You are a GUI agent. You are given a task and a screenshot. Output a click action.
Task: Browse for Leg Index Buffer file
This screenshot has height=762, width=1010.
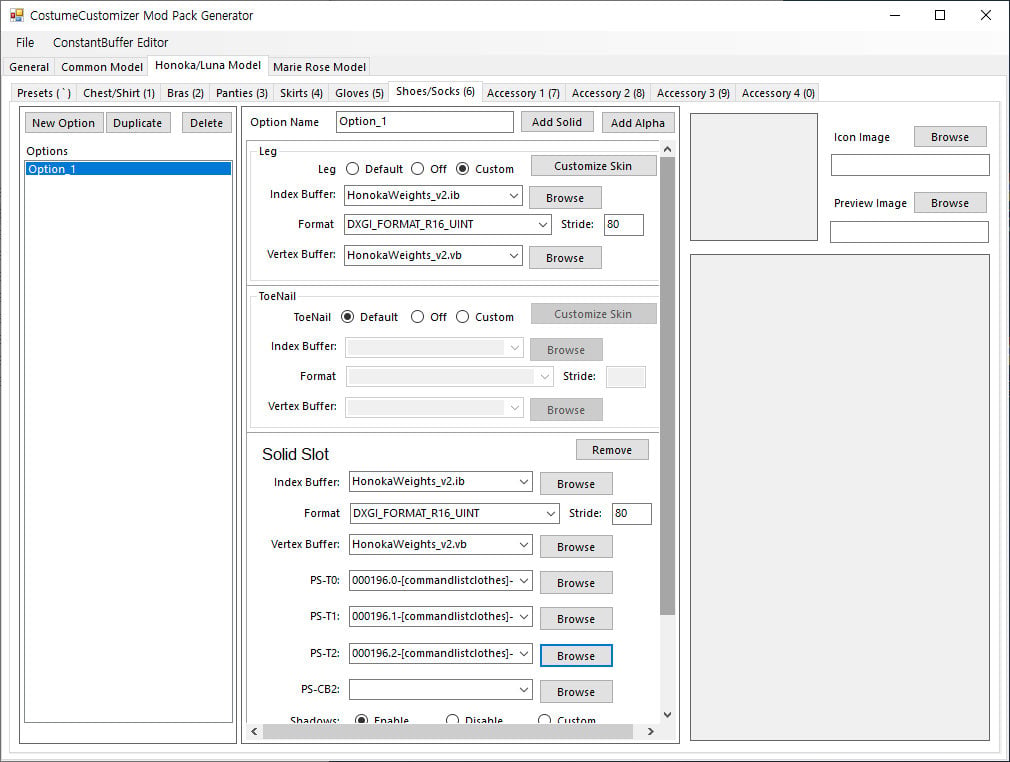(x=565, y=198)
